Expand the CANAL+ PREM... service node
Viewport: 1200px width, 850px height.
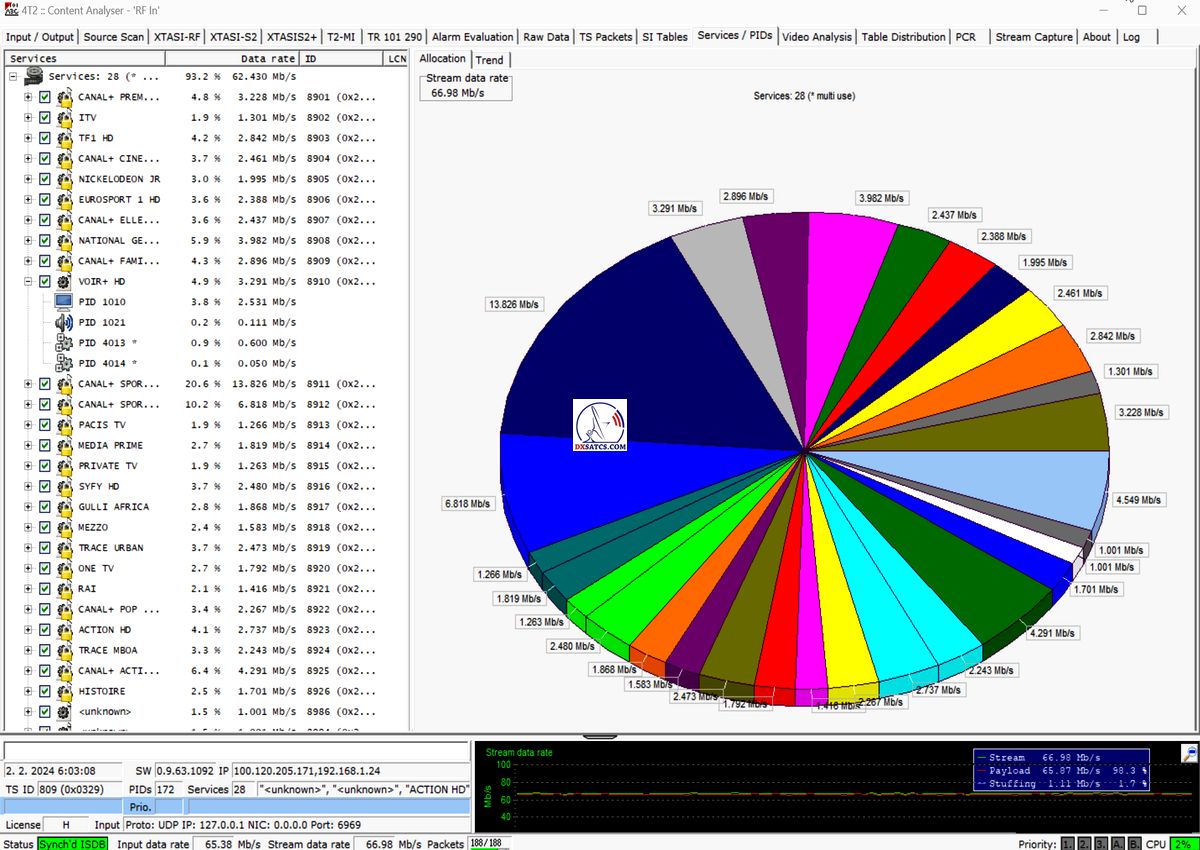point(28,98)
